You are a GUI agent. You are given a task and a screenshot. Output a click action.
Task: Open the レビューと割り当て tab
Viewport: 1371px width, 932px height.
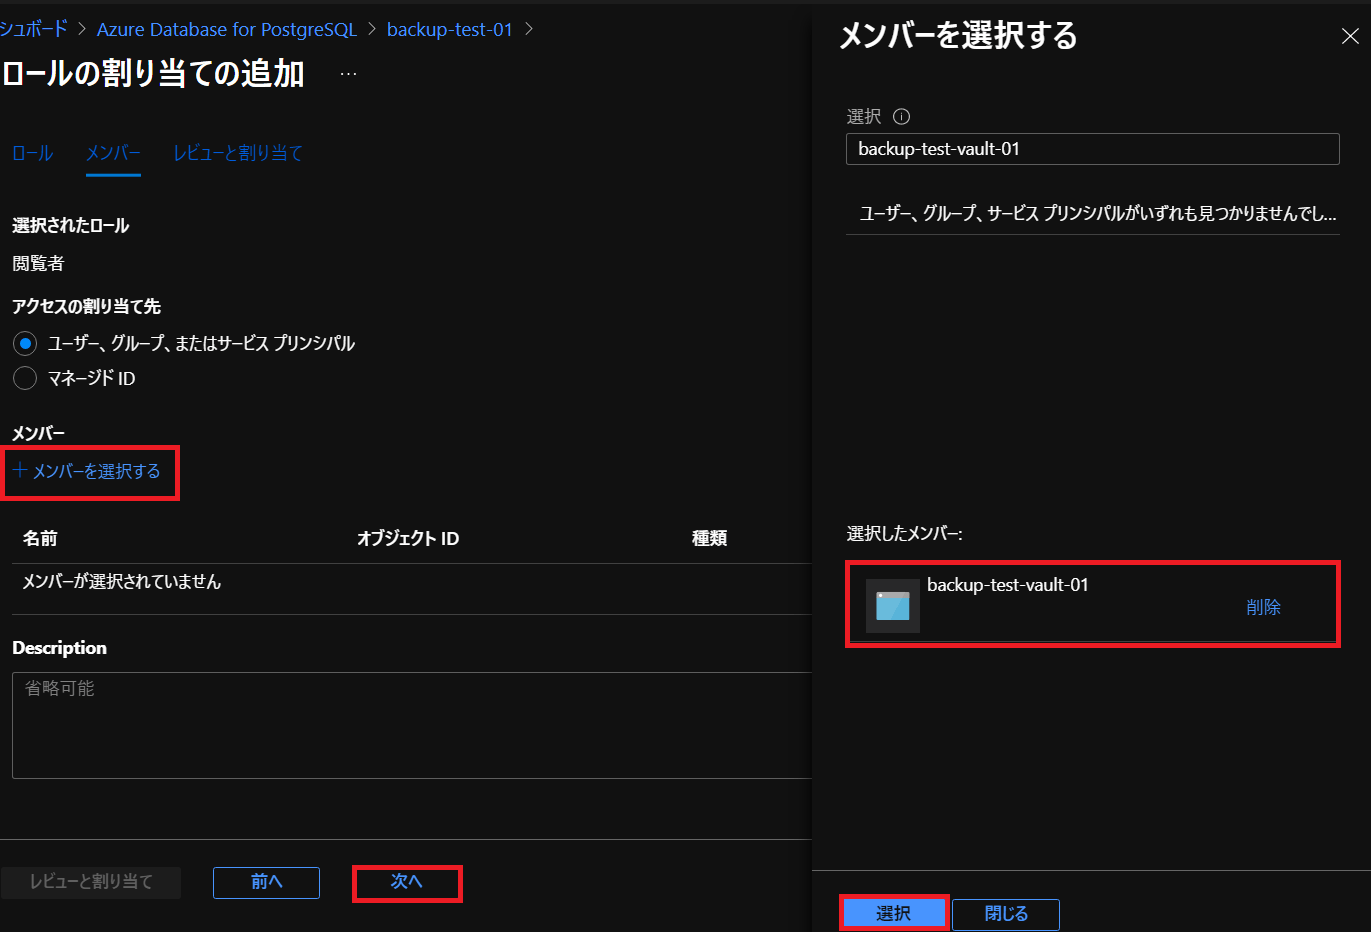(238, 153)
